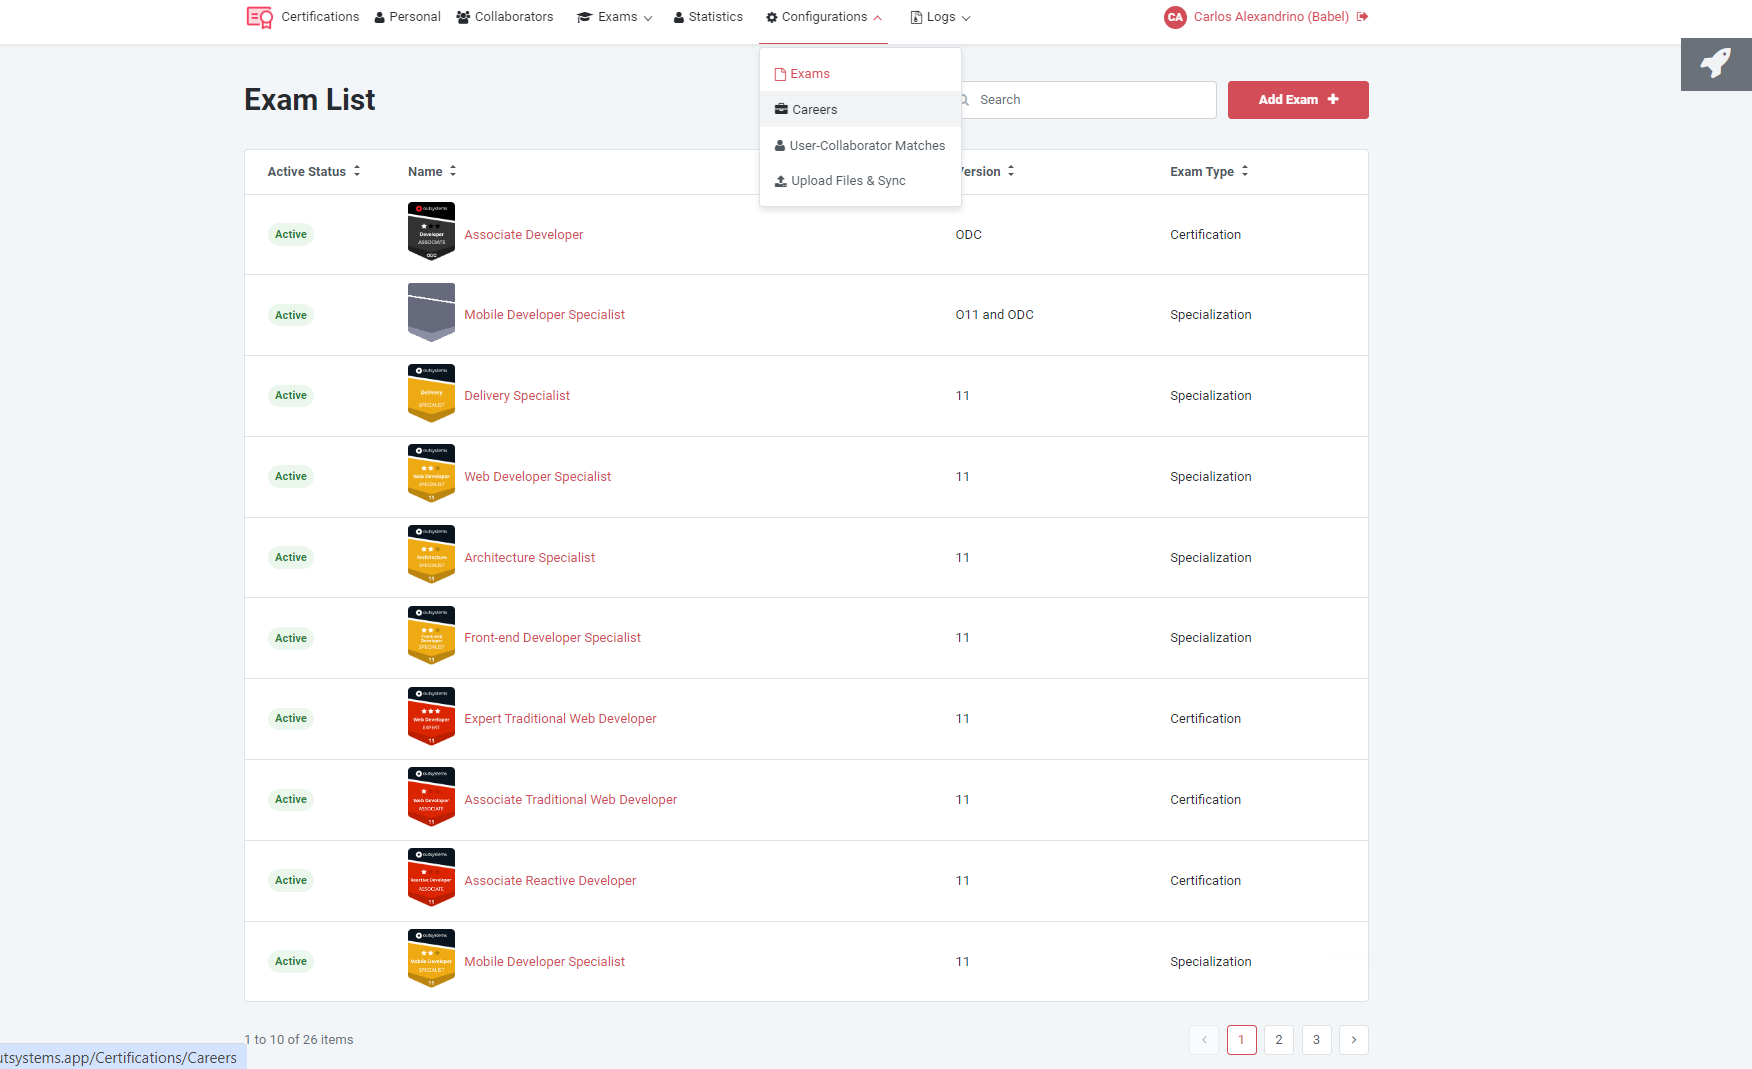The image size is (1752, 1069).
Task: Click the Certifications logo icon
Action: [259, 17]
